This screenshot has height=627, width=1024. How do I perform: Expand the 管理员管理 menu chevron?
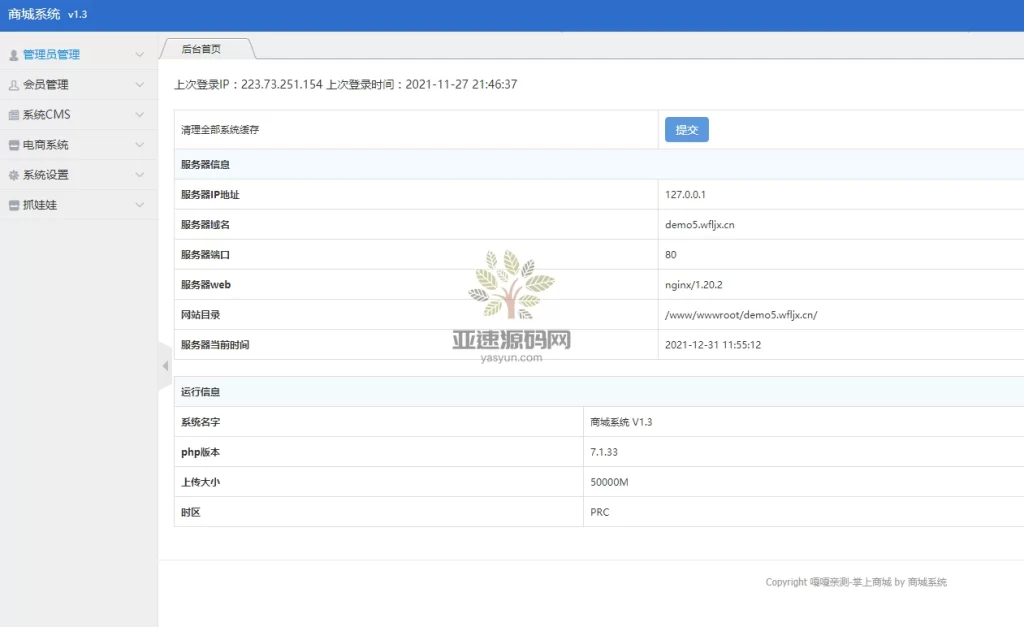139,55
